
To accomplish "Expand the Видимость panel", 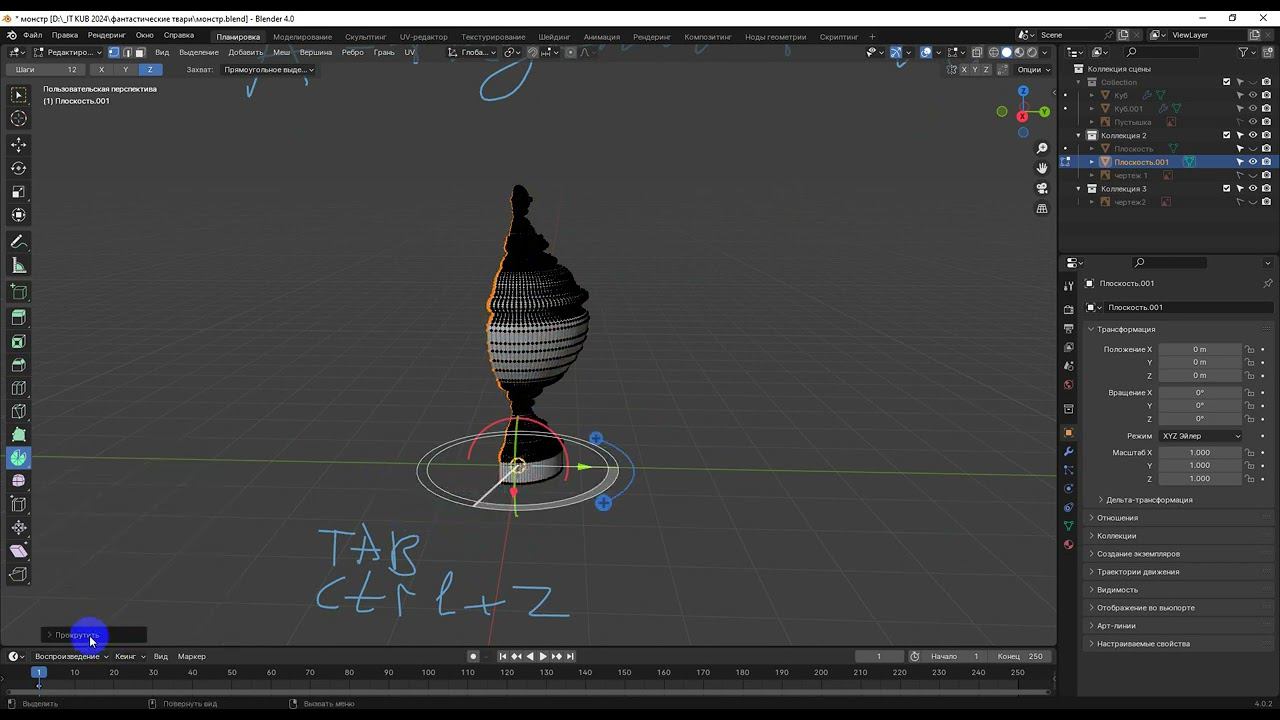I will (x=1117, y=590).
